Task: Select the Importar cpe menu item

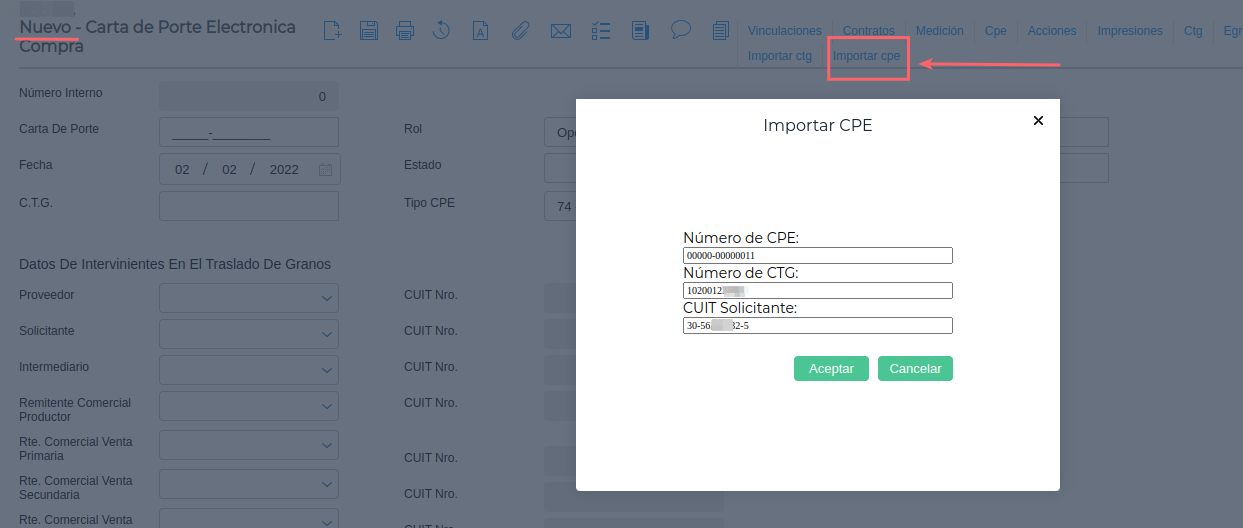Action: tap(866, 56)
